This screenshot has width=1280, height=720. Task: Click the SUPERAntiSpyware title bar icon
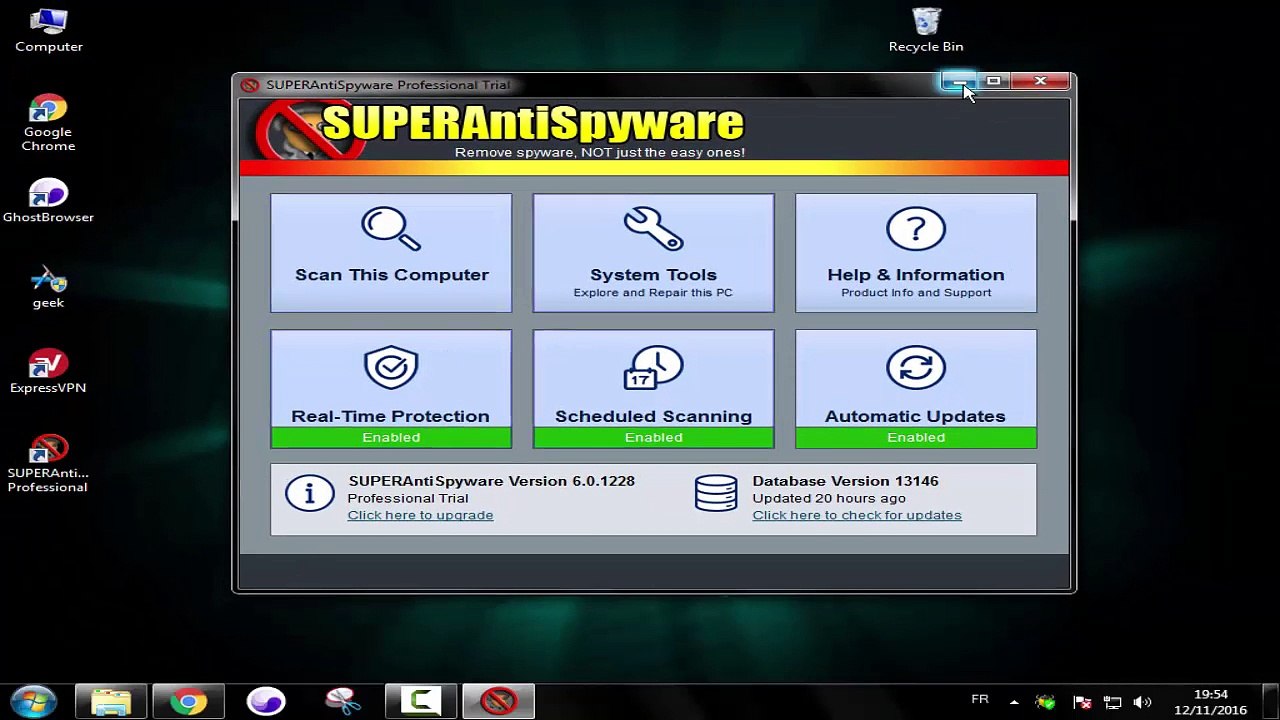(x=250, y=85)
